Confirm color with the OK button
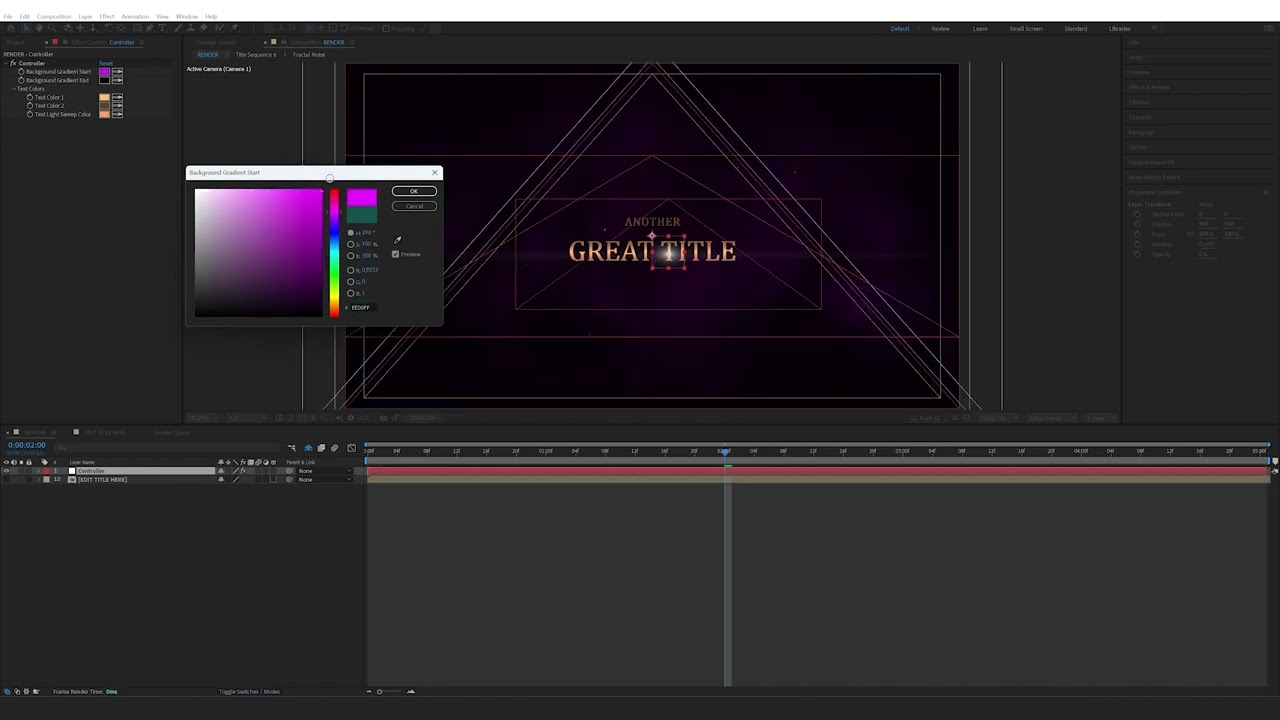The height and width of the screenshot is (720, 1280). click(x=414, y=191)
